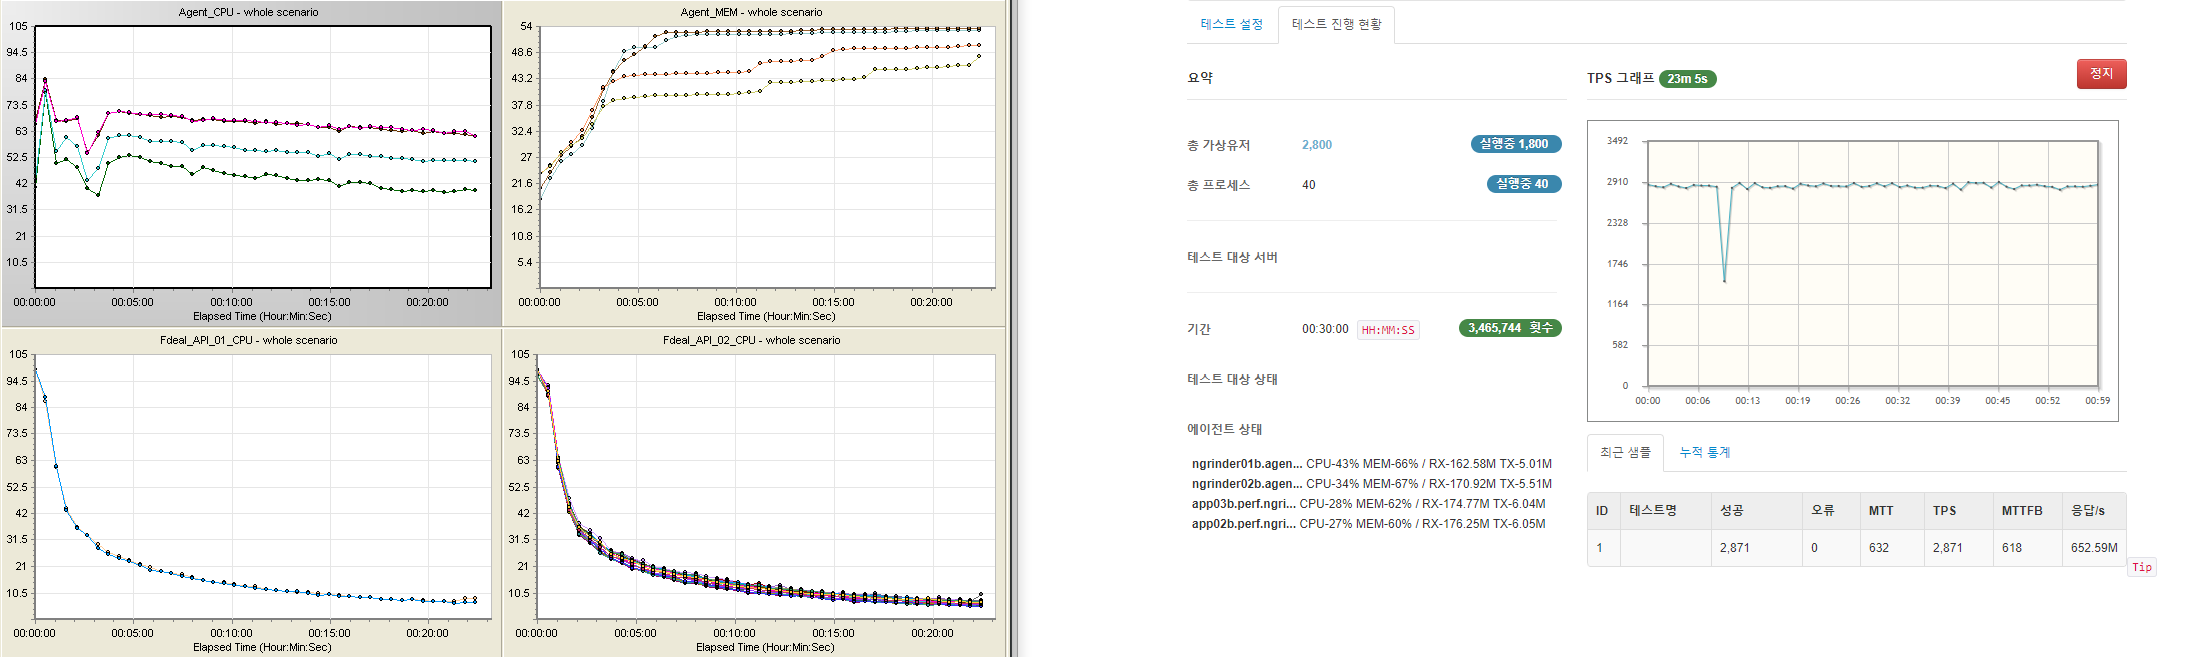Switch to the 테스트 설정 tab
Viewport: 2185px width, 657px height.
click(x=1231, y=24)
